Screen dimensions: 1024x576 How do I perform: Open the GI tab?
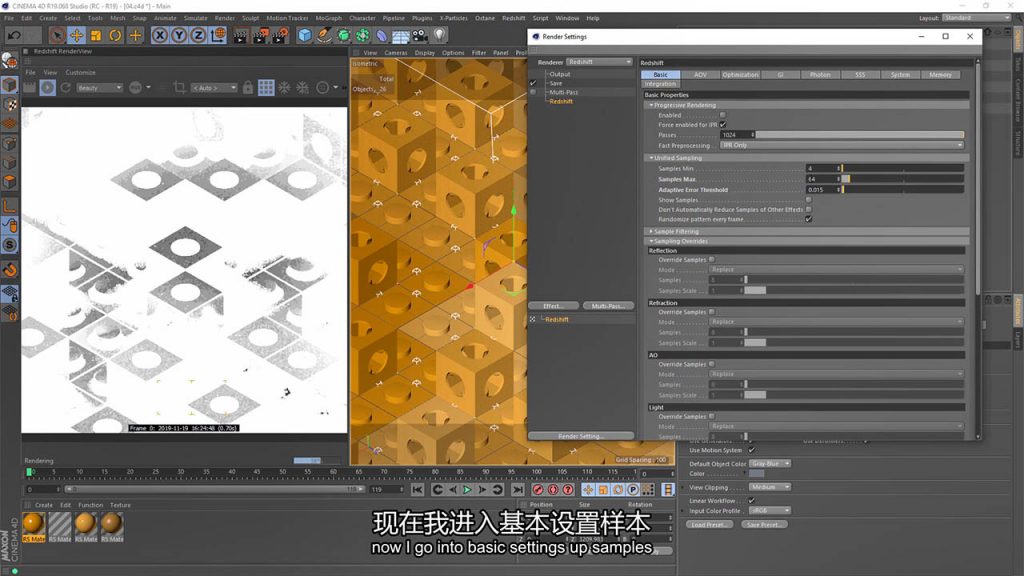click(x=780, y=74)
